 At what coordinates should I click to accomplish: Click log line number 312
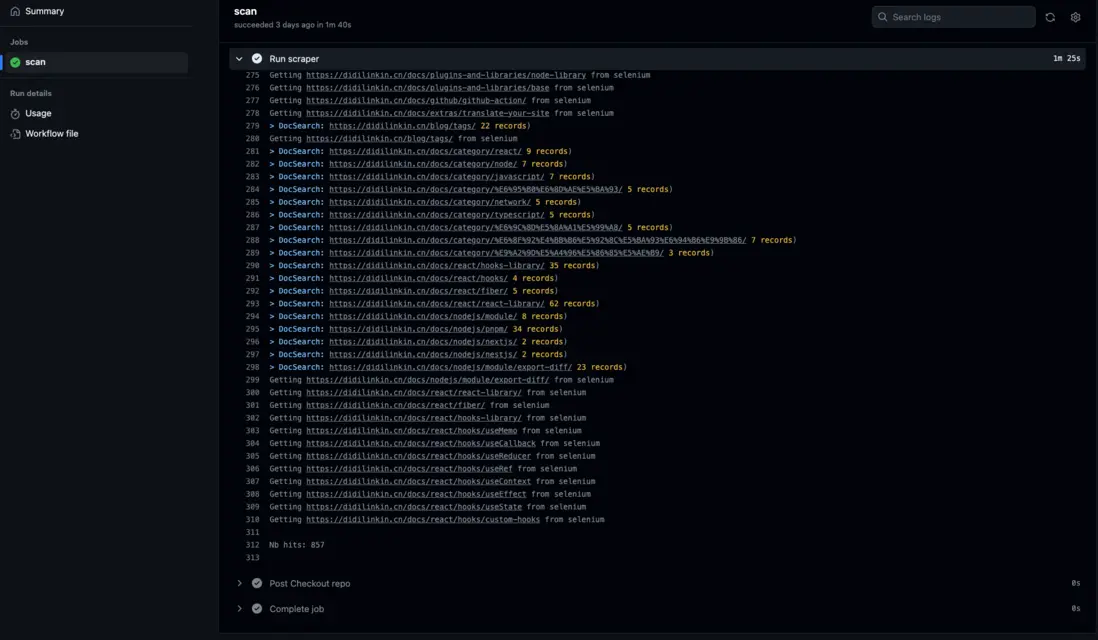click(252, 545)
